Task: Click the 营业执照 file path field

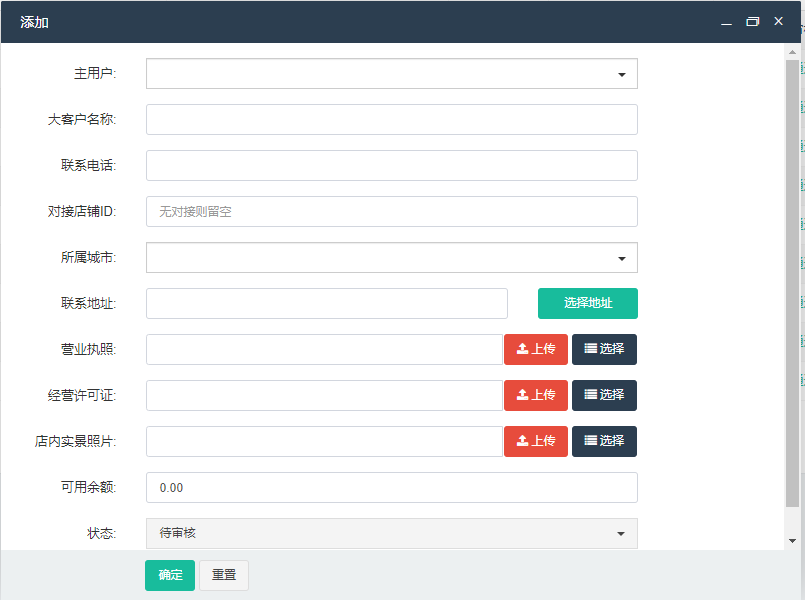Action: pyautogui.click(x=324, y=350)
